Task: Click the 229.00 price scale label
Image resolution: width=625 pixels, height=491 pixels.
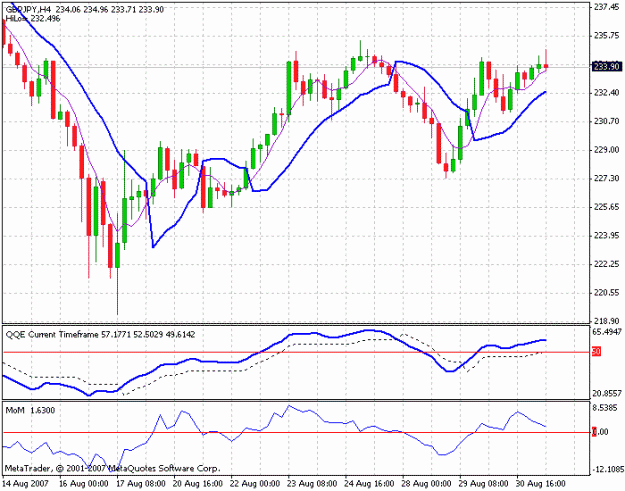Action: coord(607,150)
